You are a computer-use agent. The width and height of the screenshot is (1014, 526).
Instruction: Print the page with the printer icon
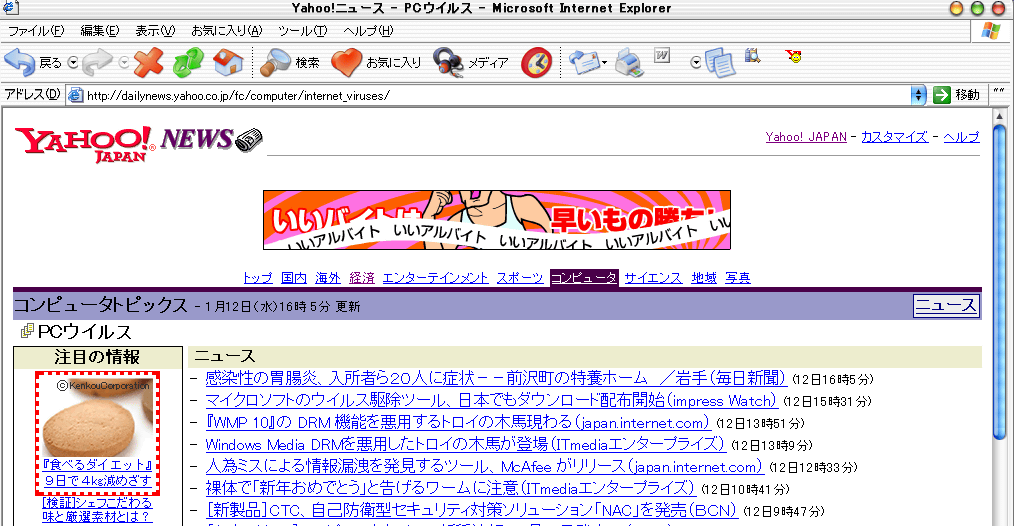coord(629,63)
